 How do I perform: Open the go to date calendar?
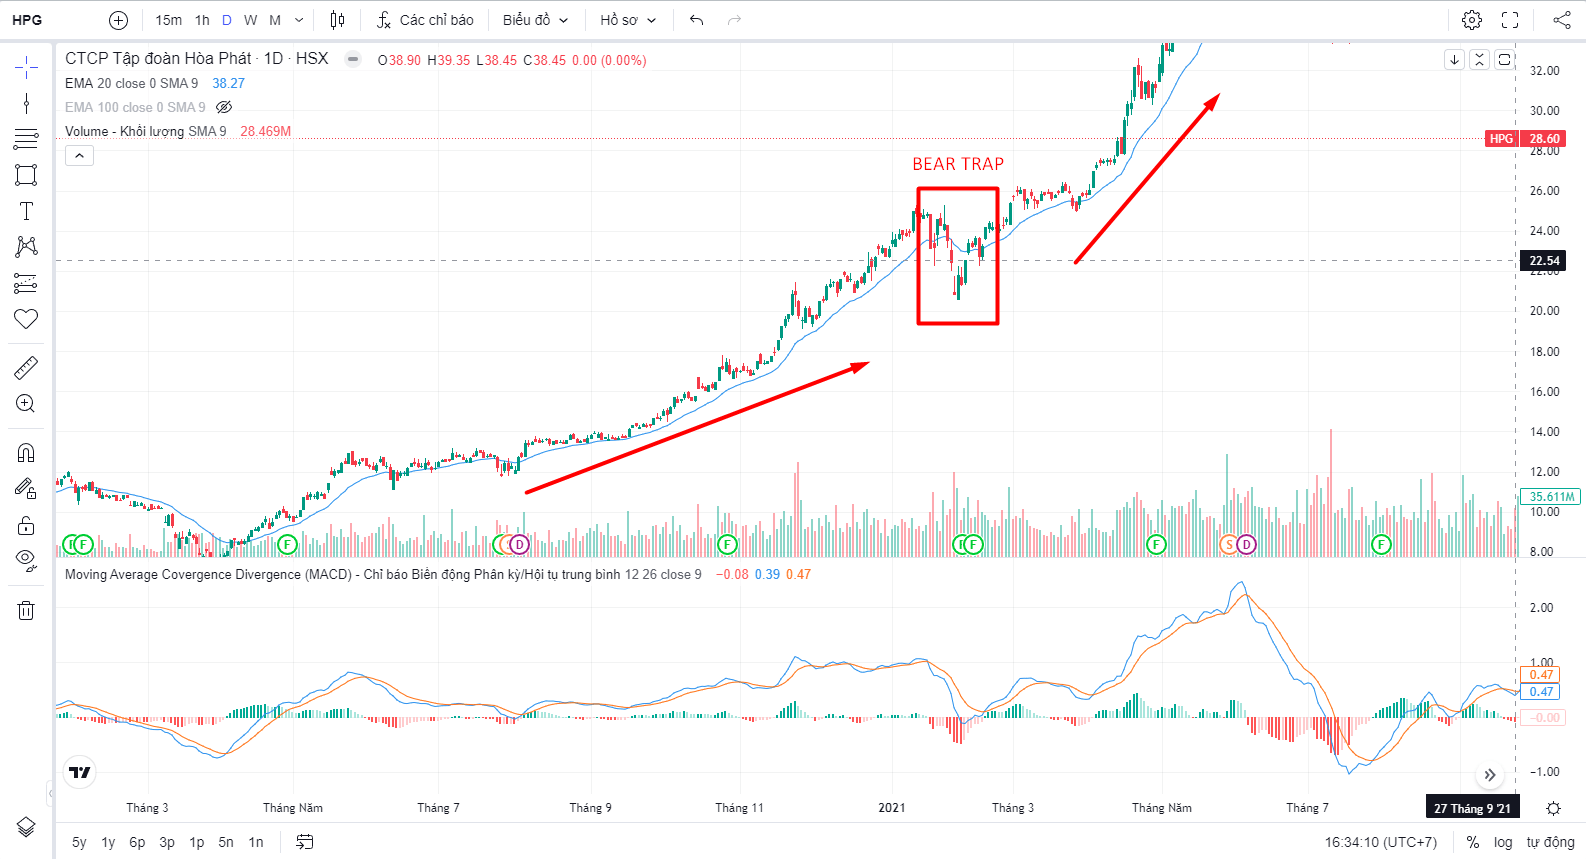coord(305,842)
